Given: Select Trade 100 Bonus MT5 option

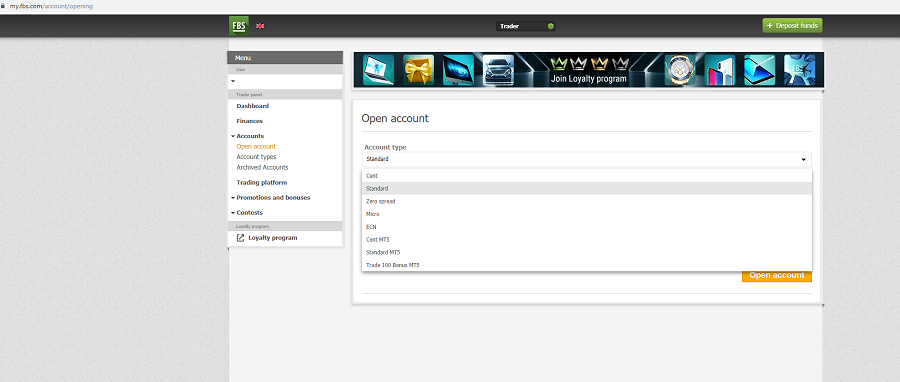Looking at the screenshot, I should click(x=587, y=265).
